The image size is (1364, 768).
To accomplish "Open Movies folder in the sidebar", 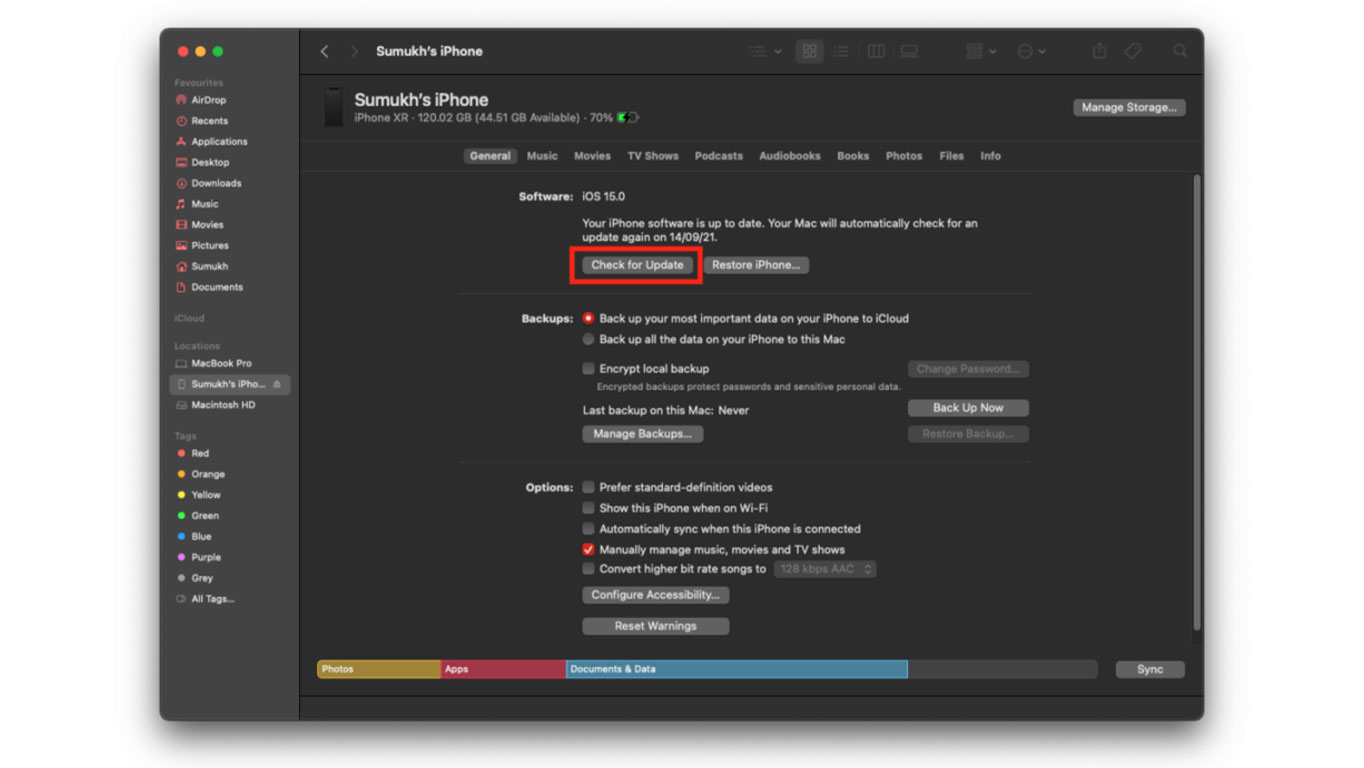I will (207, 225).
